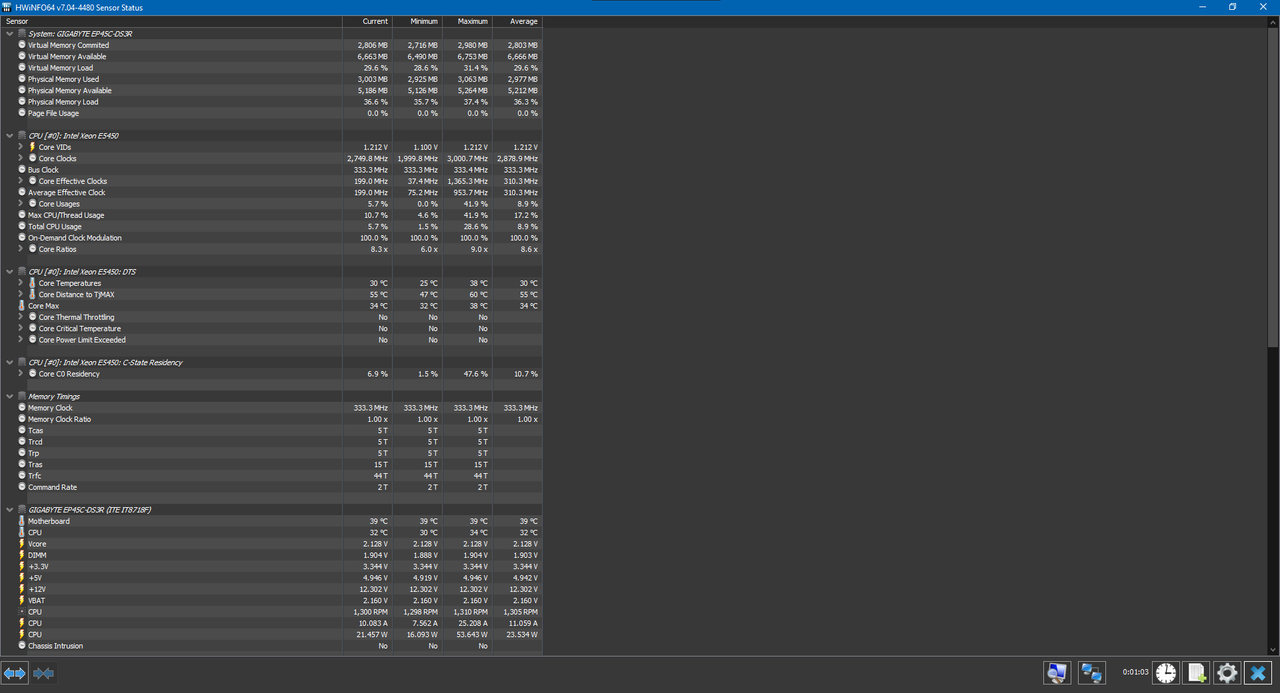
Task: Click the shrink columns arrows icon
Action: point(43,673)
